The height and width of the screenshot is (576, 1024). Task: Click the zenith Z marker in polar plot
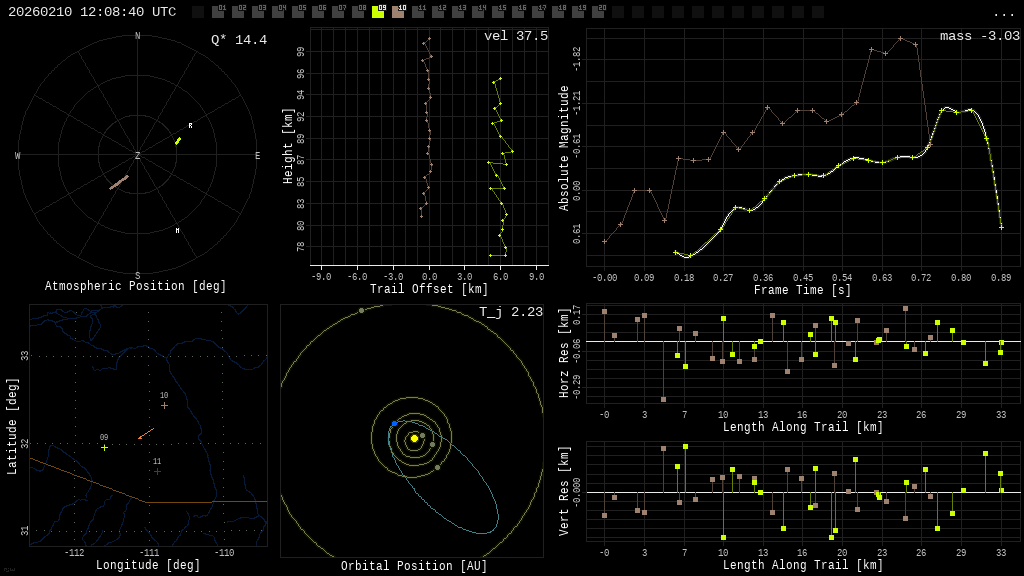click(x=138, y=156)
